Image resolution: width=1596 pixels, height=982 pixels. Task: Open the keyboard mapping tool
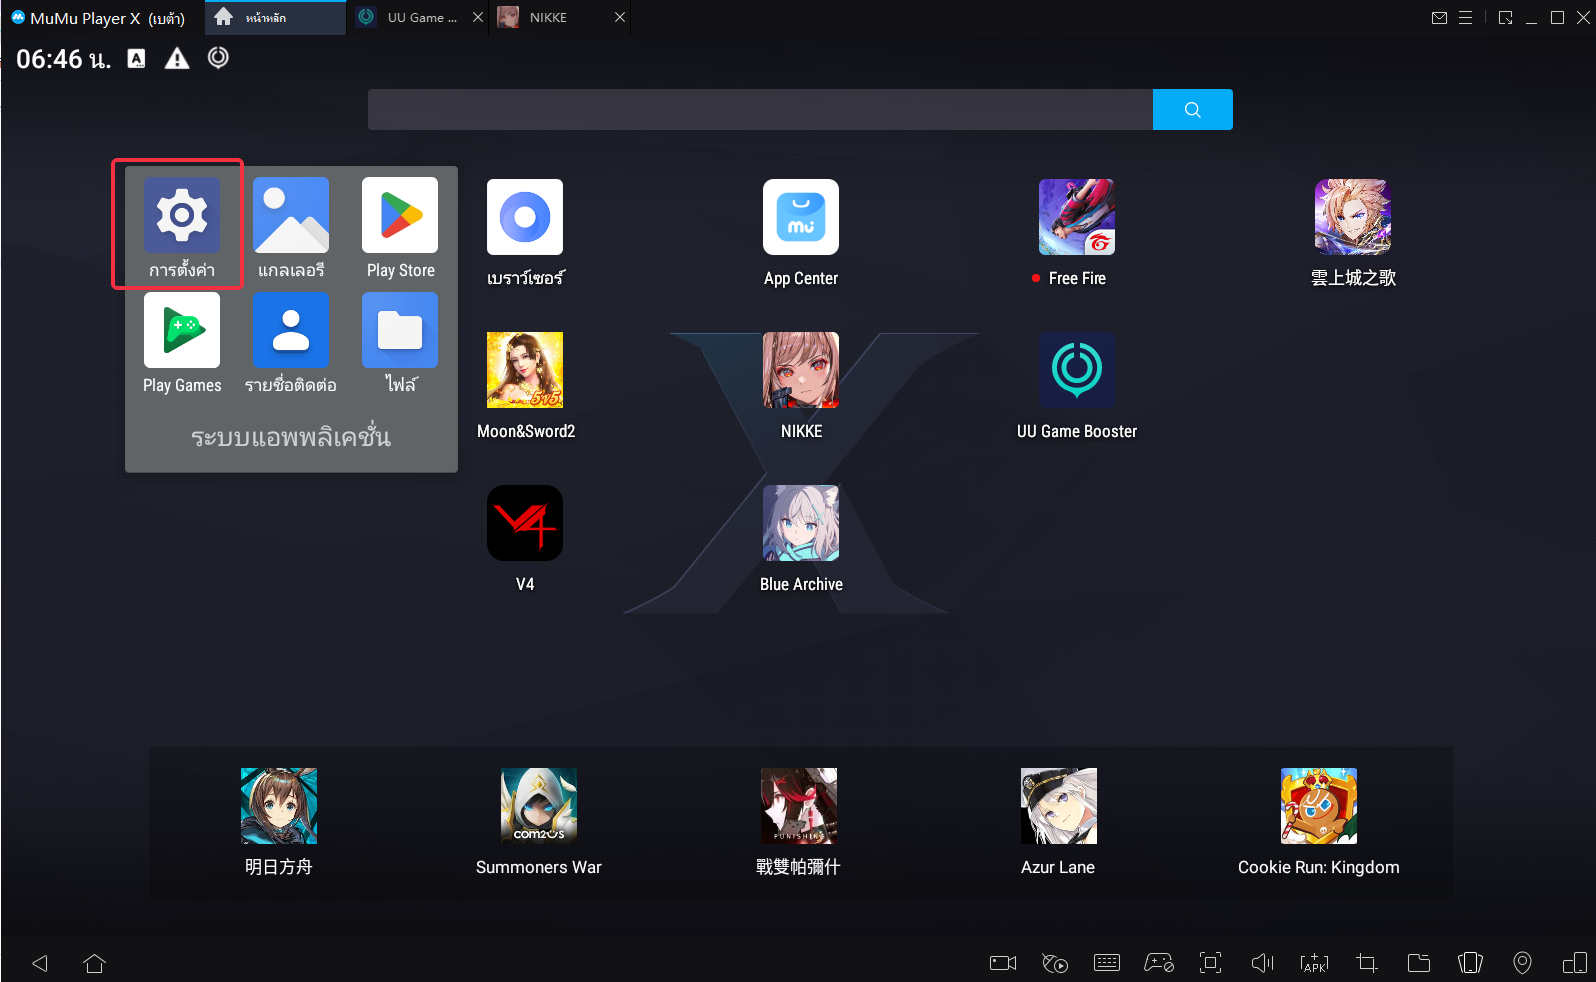[x=1107, y=963]
